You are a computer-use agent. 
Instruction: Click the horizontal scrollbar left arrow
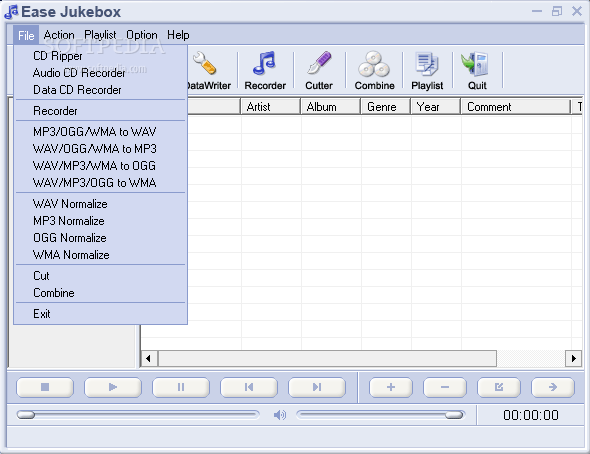[x=148, y=358]
